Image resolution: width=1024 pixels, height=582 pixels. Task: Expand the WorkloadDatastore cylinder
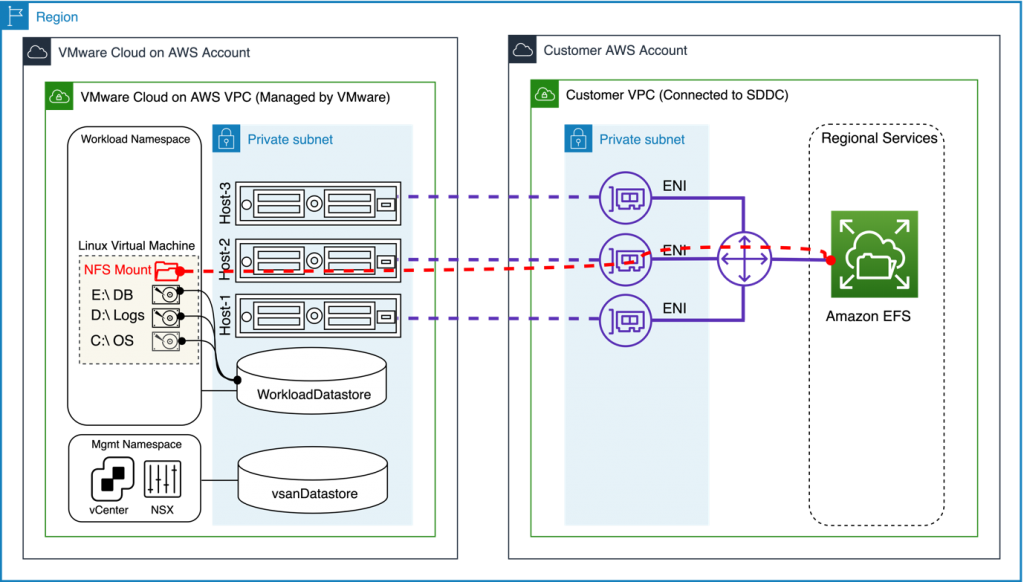tap(311, 381)
